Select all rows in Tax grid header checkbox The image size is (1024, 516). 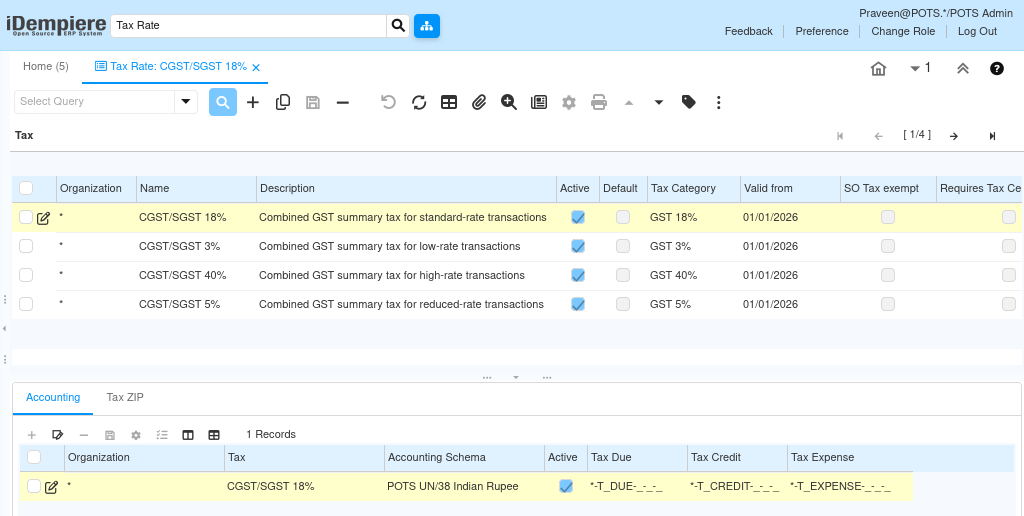coord(25,188)
